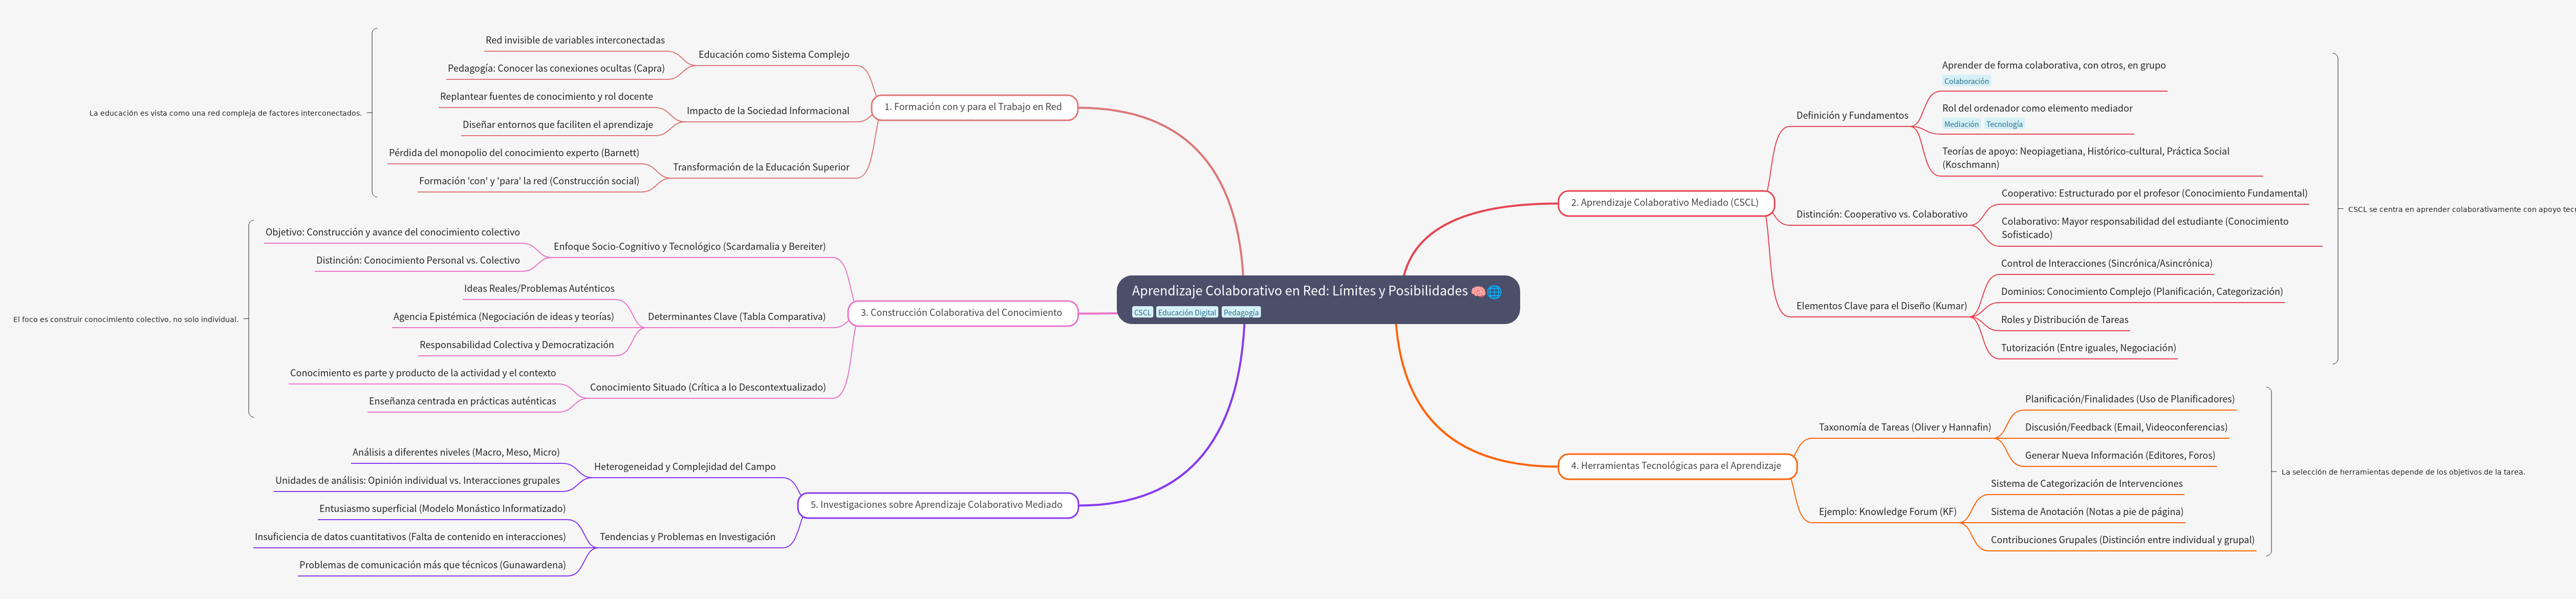
Task: Click the Educación como Sistema Complejo subtopic
Action: [773, 55]
